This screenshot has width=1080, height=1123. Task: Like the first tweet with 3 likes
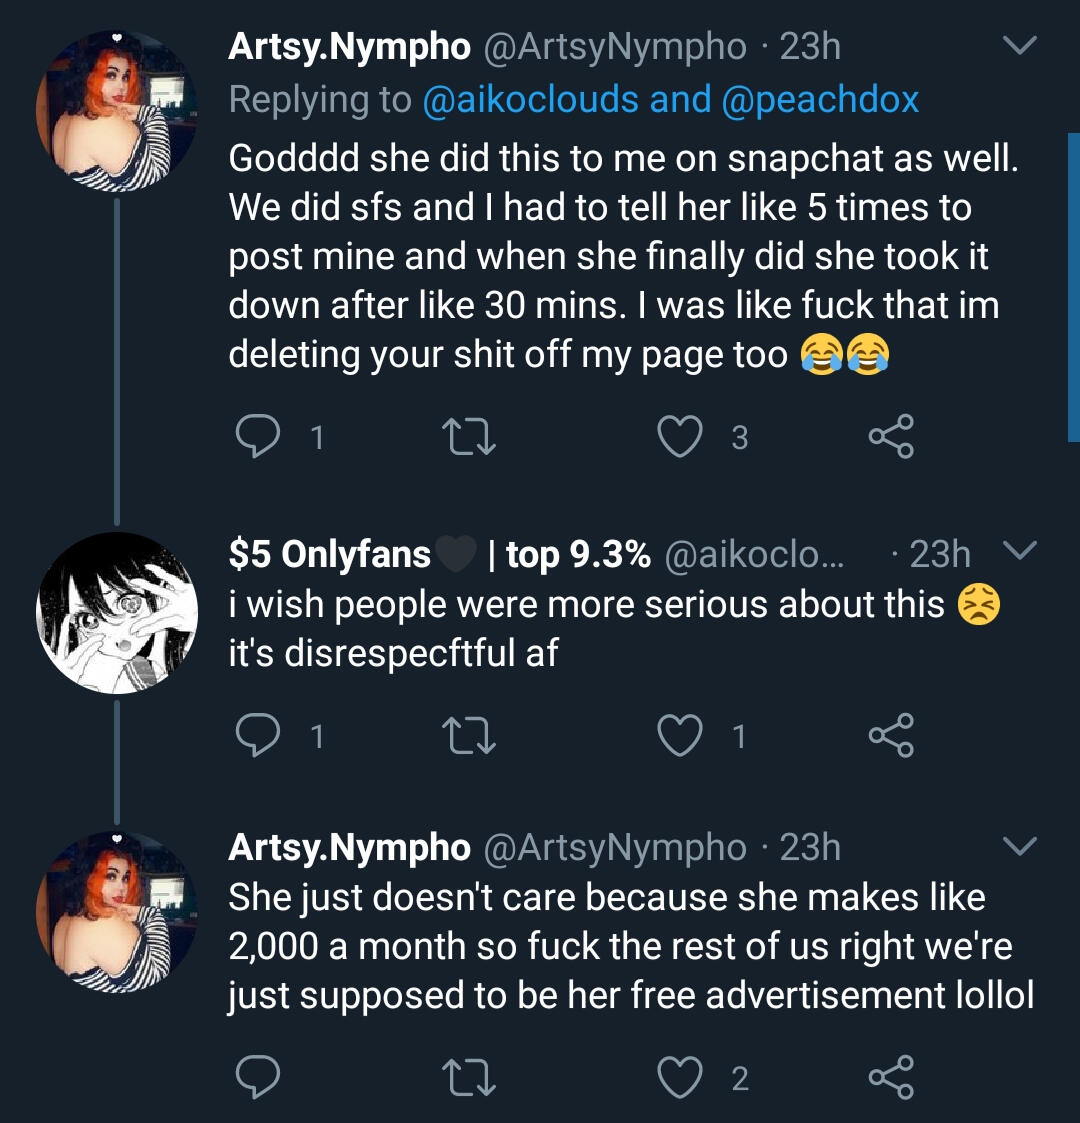[x=680, y=437]
